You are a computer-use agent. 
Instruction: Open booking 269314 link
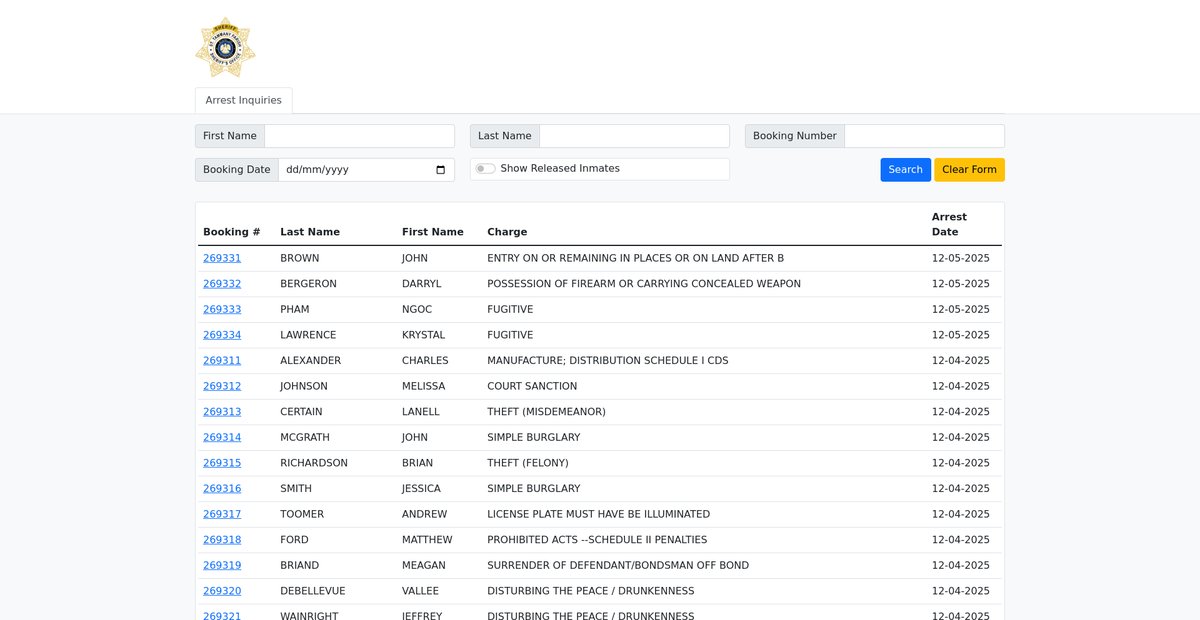point(222,438)
